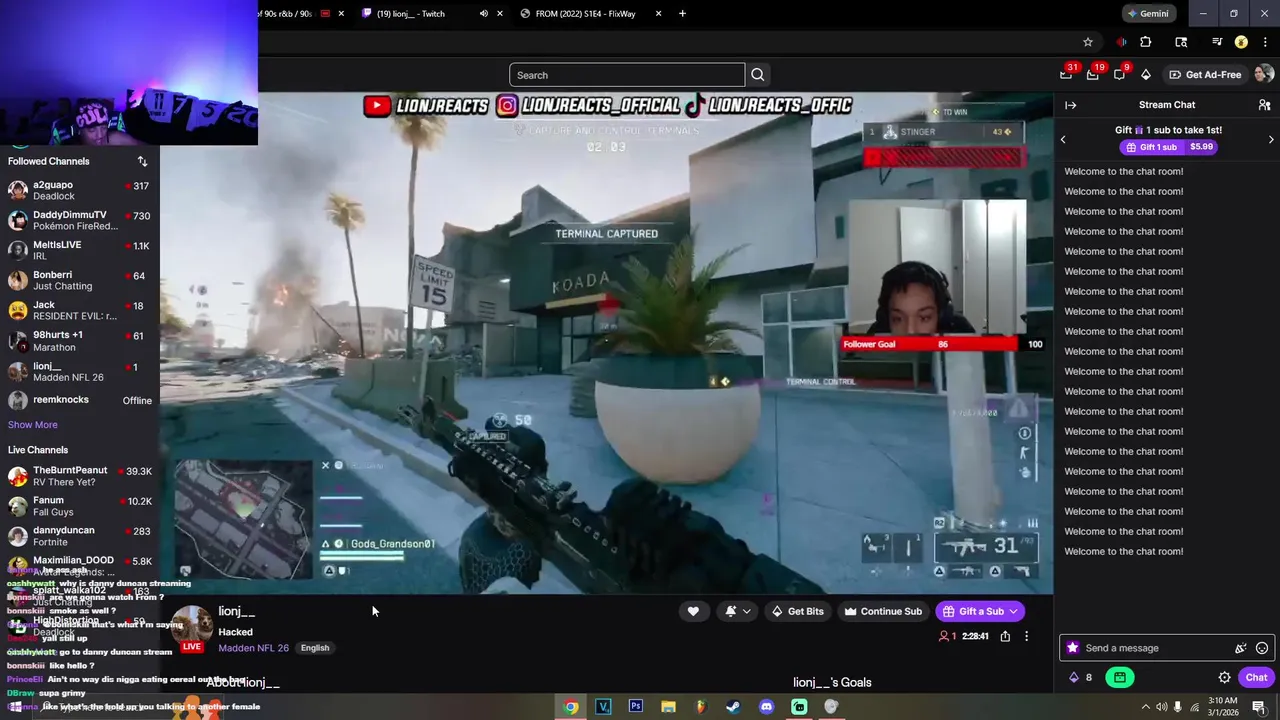Open File Explorer from the taskbar
The width and height of the screenshot is (1280, 720).
coord(668,706)
